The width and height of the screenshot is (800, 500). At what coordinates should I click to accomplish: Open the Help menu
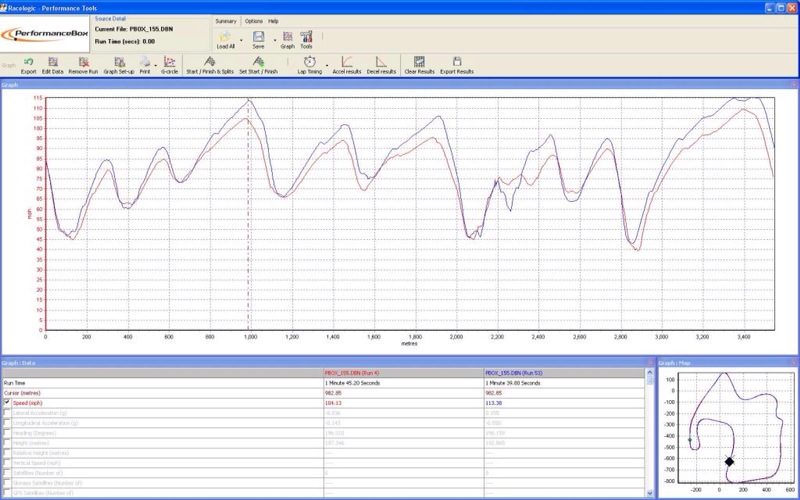click(273, 20)
